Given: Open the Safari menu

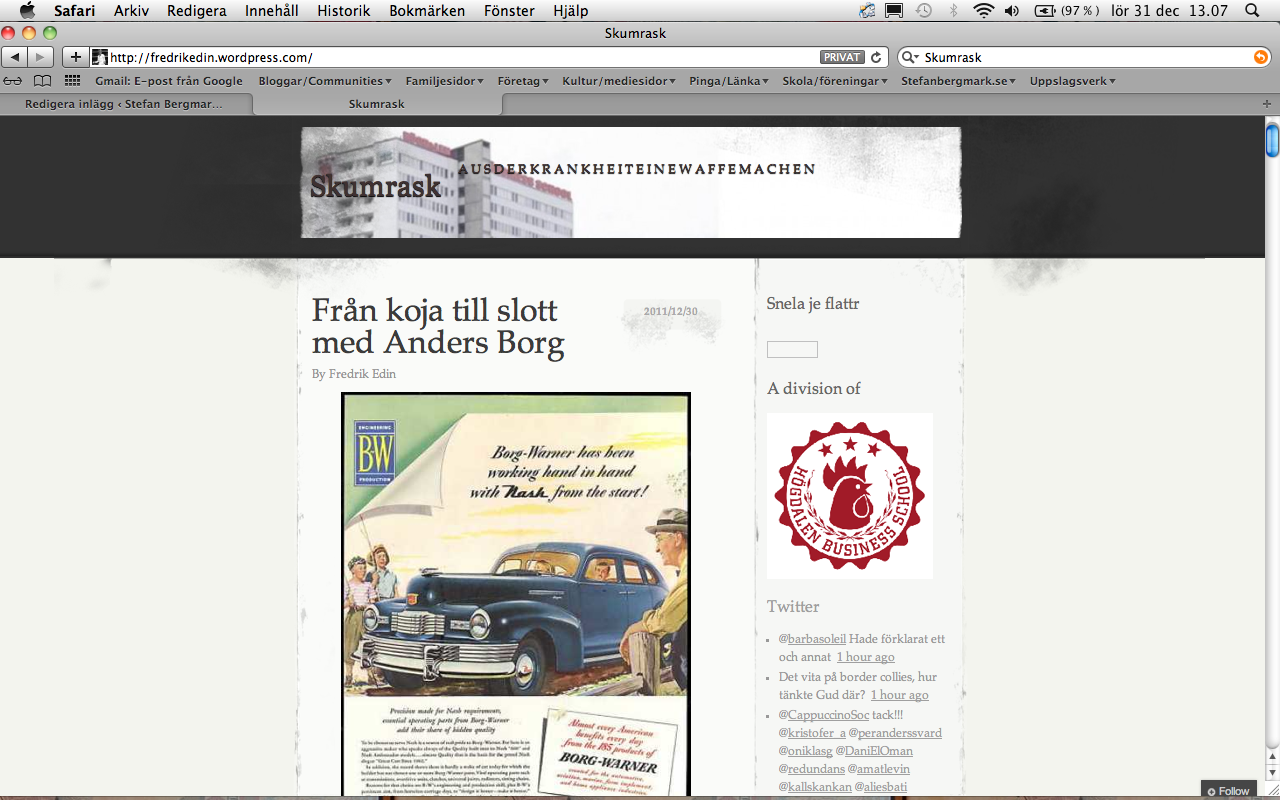Looking at the screenshot, I should tap(75, 11).
